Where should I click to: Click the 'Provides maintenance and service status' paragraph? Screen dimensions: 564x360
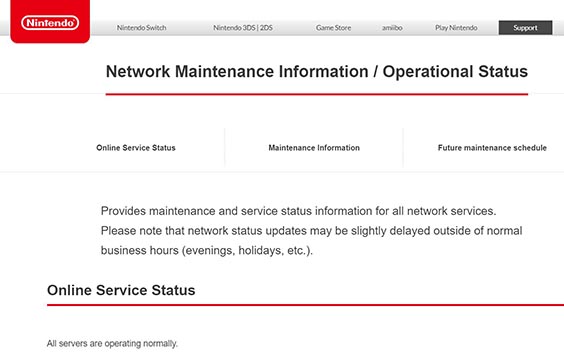pyautogui.click(x=298, y=211)
